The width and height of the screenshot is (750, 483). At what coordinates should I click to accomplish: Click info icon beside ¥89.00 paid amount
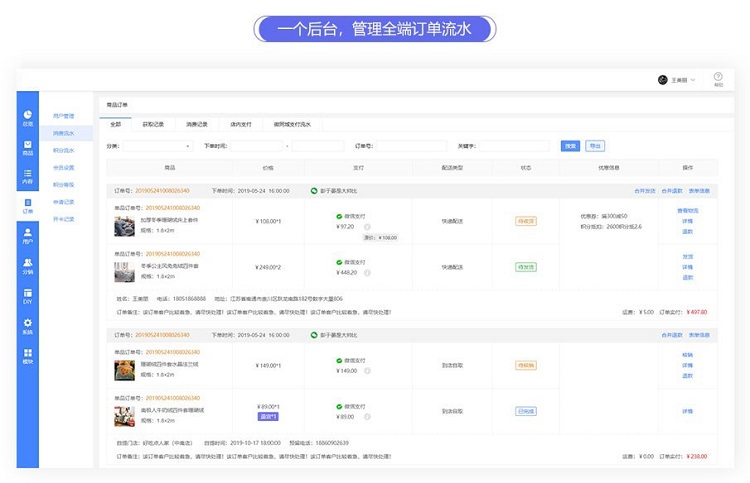coord(367,417)
